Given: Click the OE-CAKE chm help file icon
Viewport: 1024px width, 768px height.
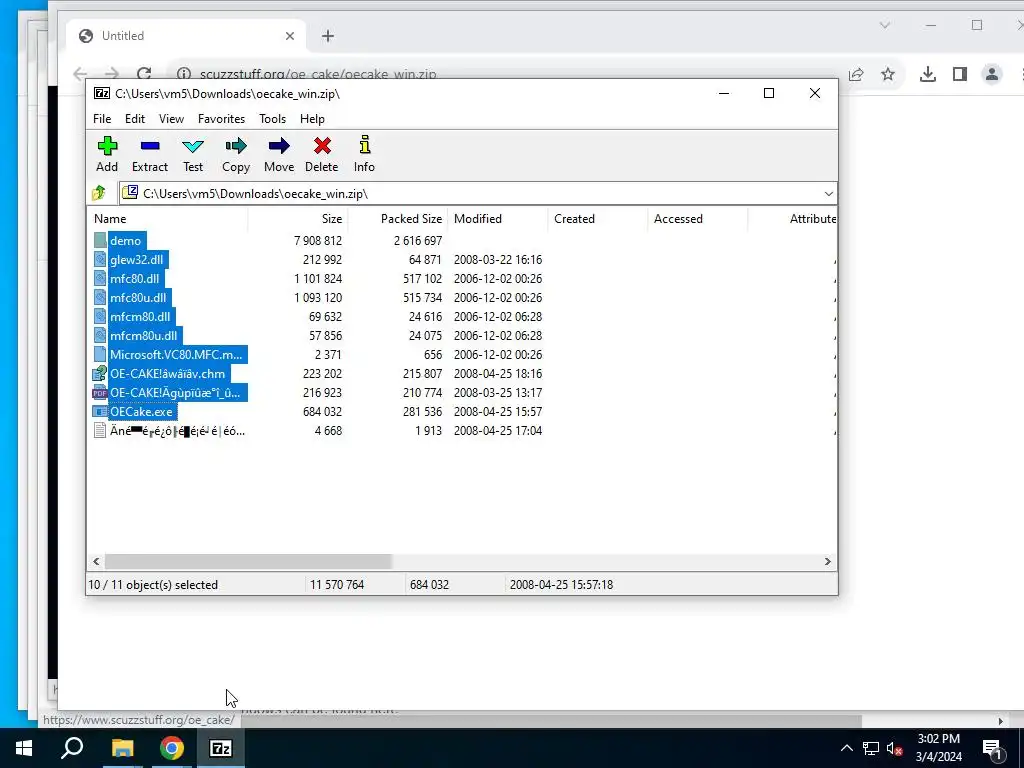Looking at the screenshot, I should click(99, 374).
